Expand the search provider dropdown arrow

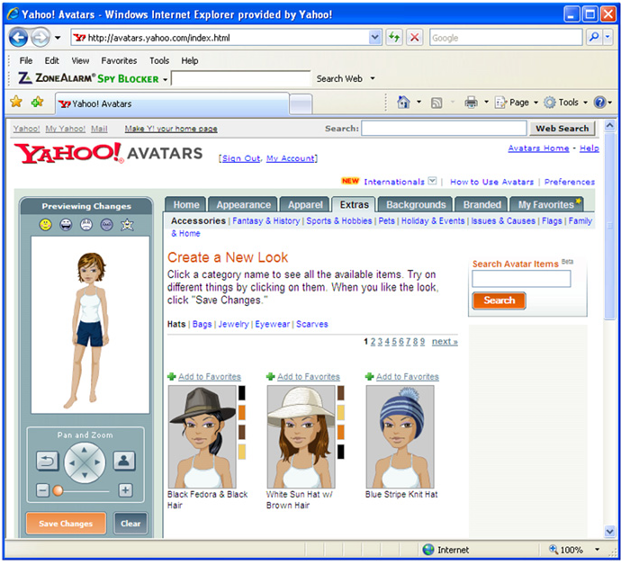(608, 37)
